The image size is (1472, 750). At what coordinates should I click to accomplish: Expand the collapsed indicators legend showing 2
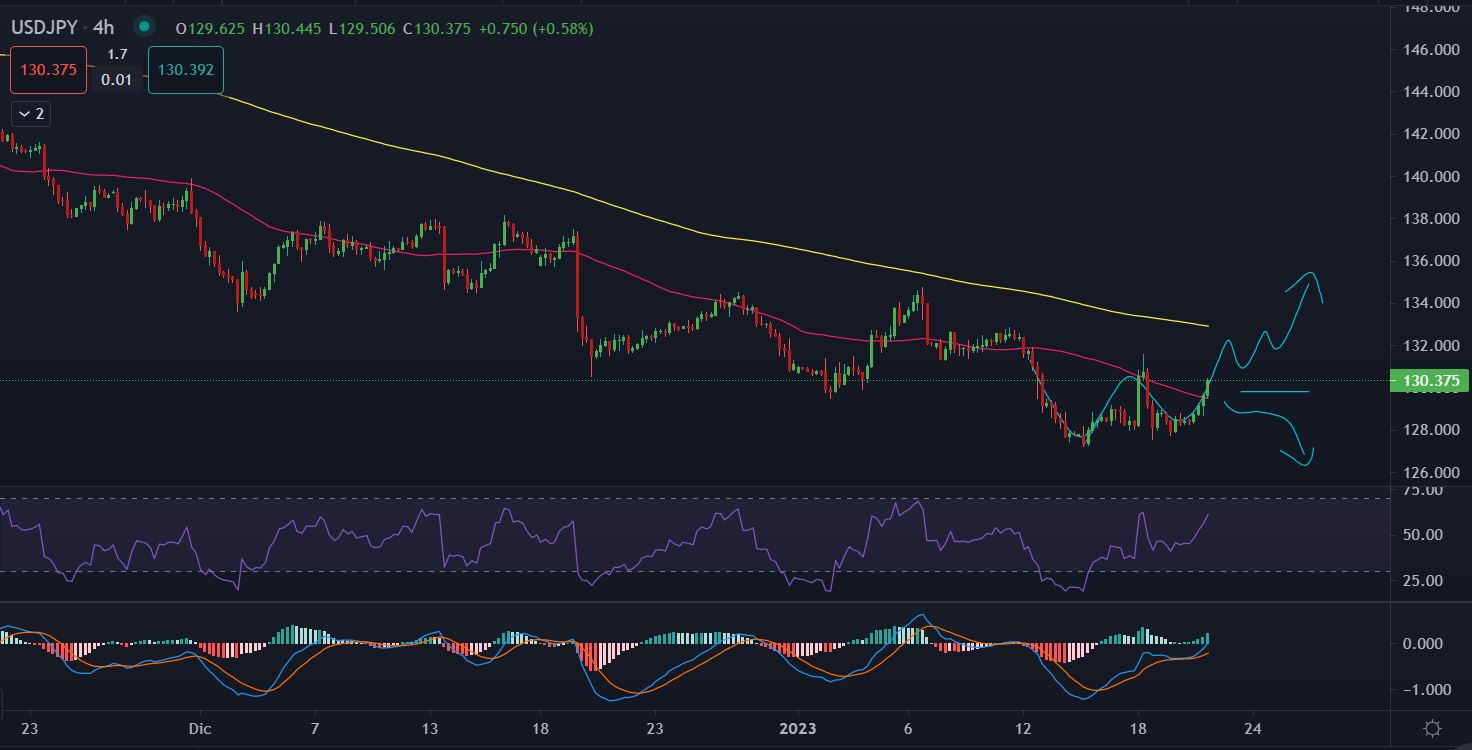click(x=30, y=114)
